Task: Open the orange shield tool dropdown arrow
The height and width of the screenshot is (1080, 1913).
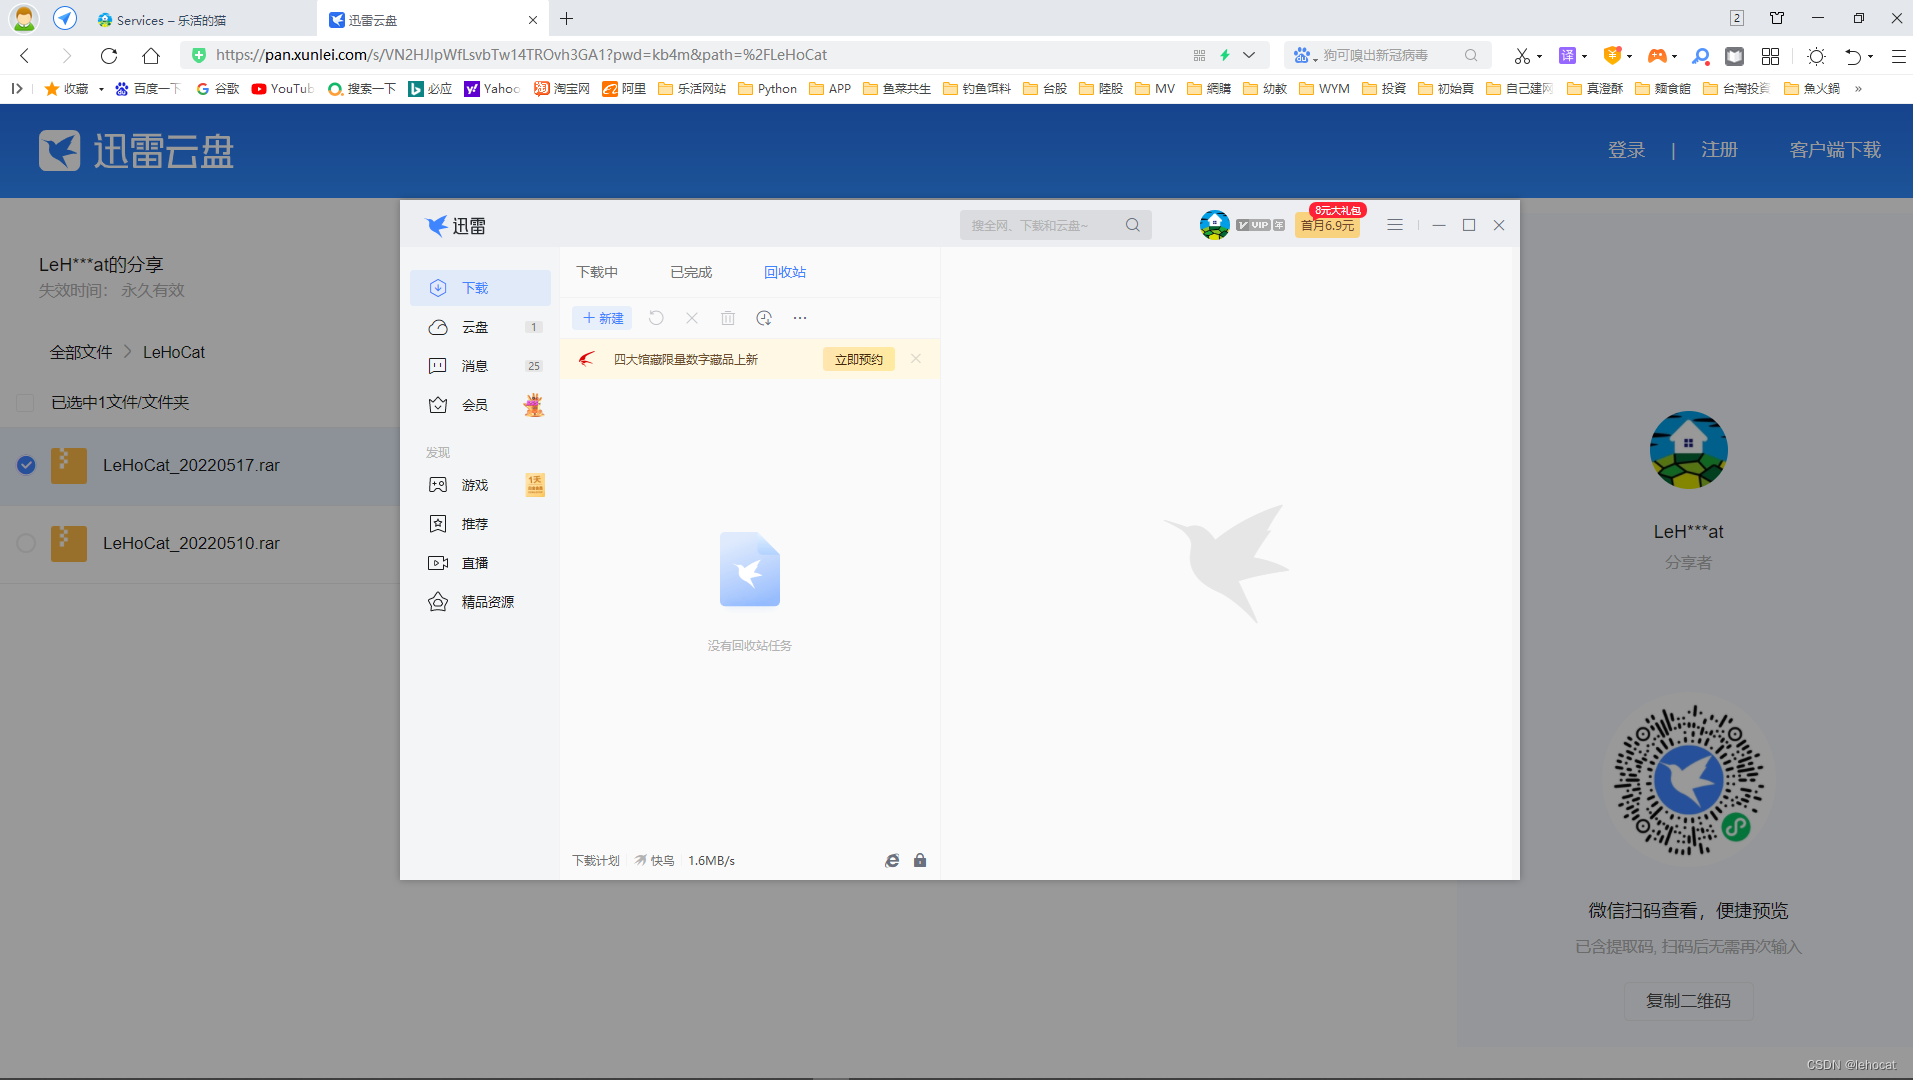Action: (x=1630, y=57)
